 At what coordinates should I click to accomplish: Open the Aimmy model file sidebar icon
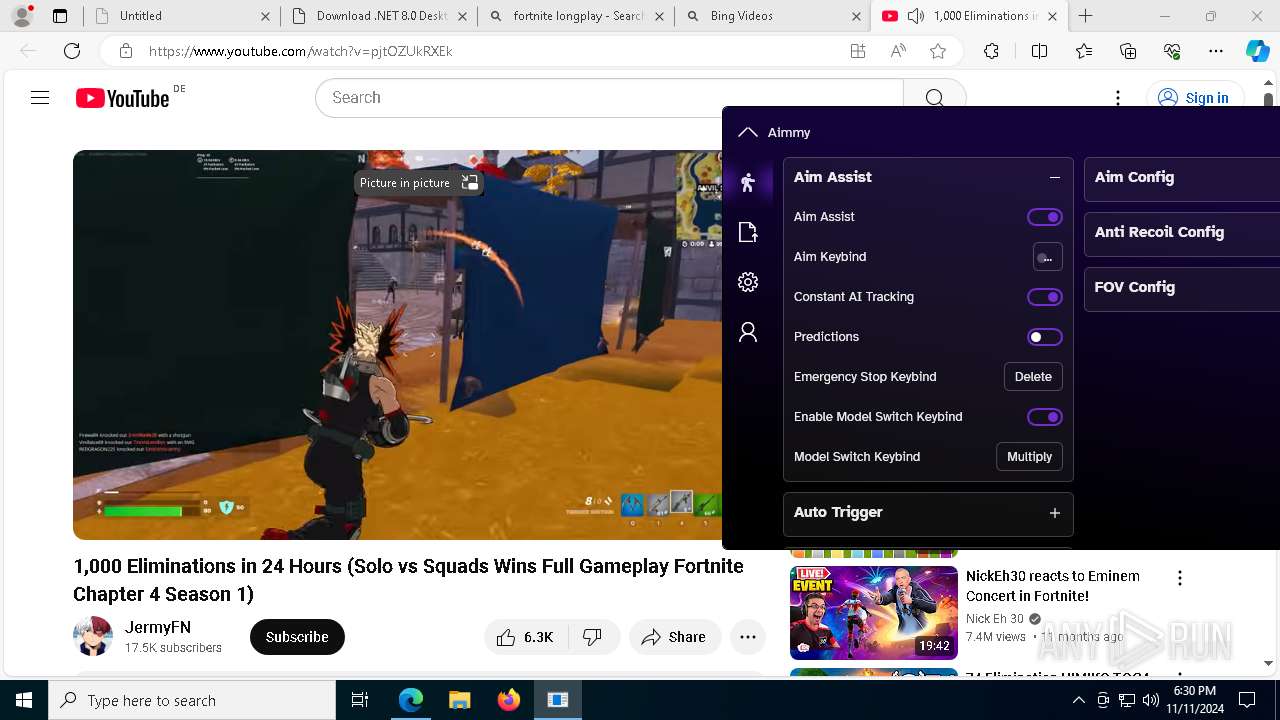pos(748,232)
